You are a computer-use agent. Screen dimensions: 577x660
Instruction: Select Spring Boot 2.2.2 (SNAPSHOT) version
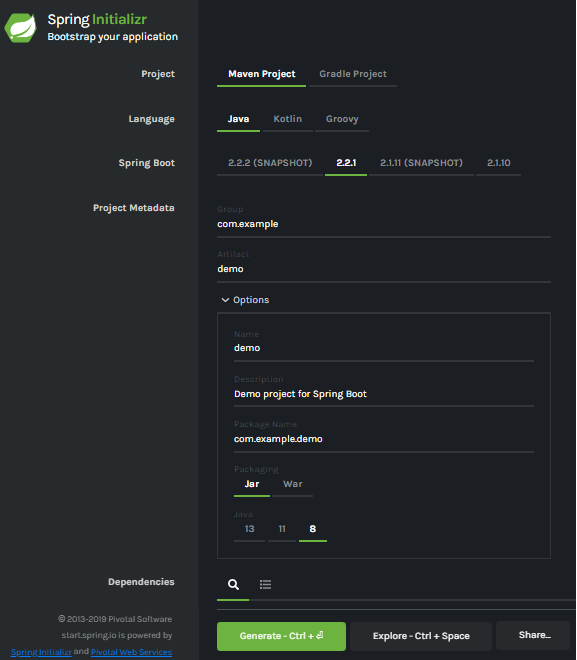(x=270, y=163)
